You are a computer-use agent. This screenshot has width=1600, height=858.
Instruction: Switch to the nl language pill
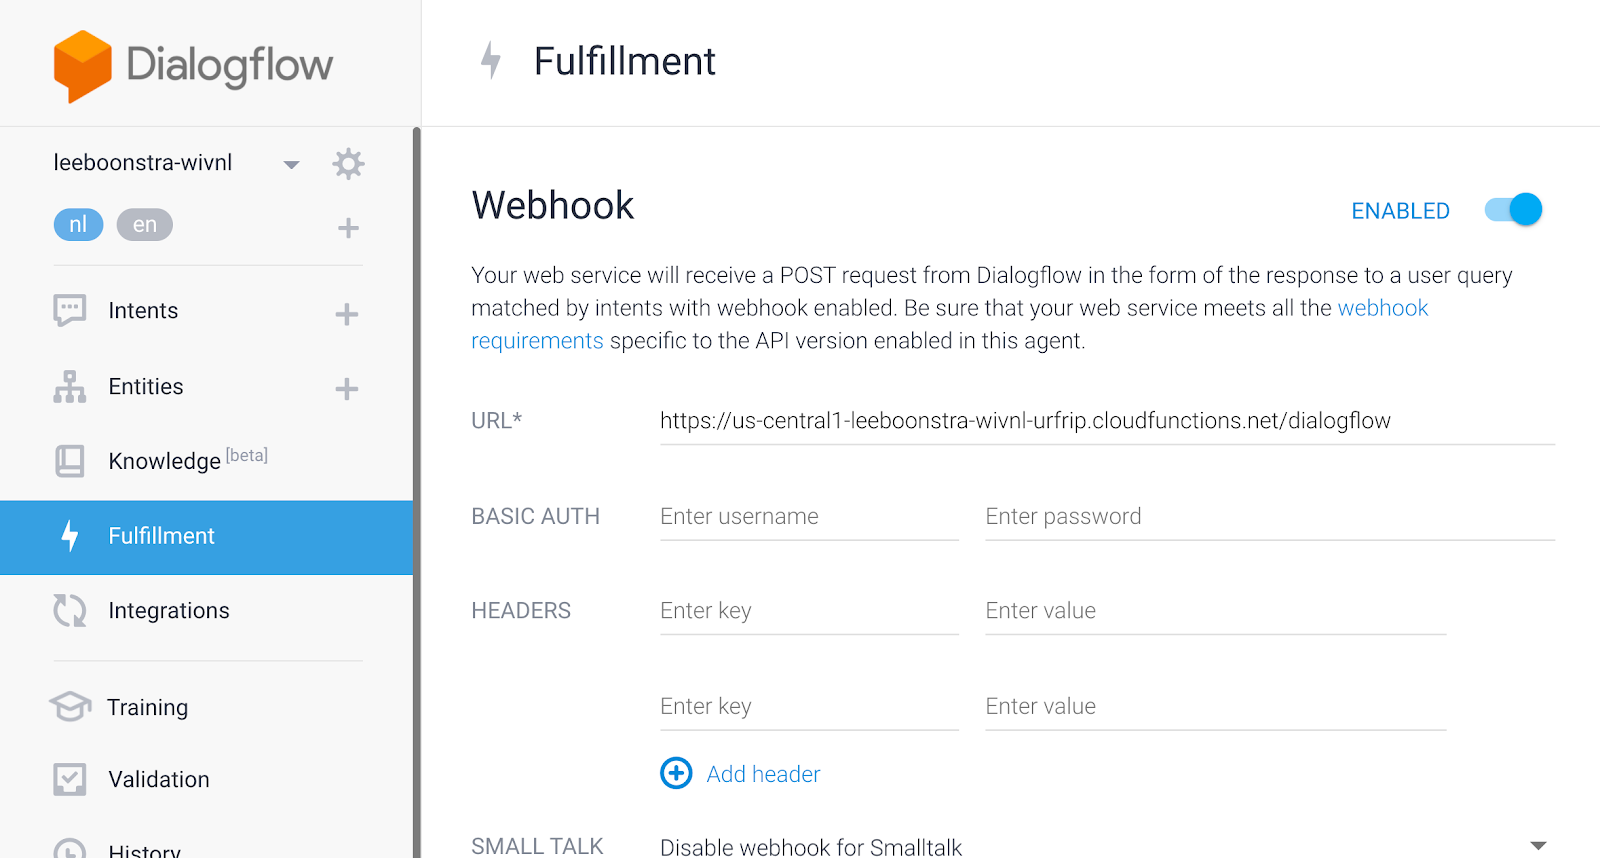click(x=78, y=225)
